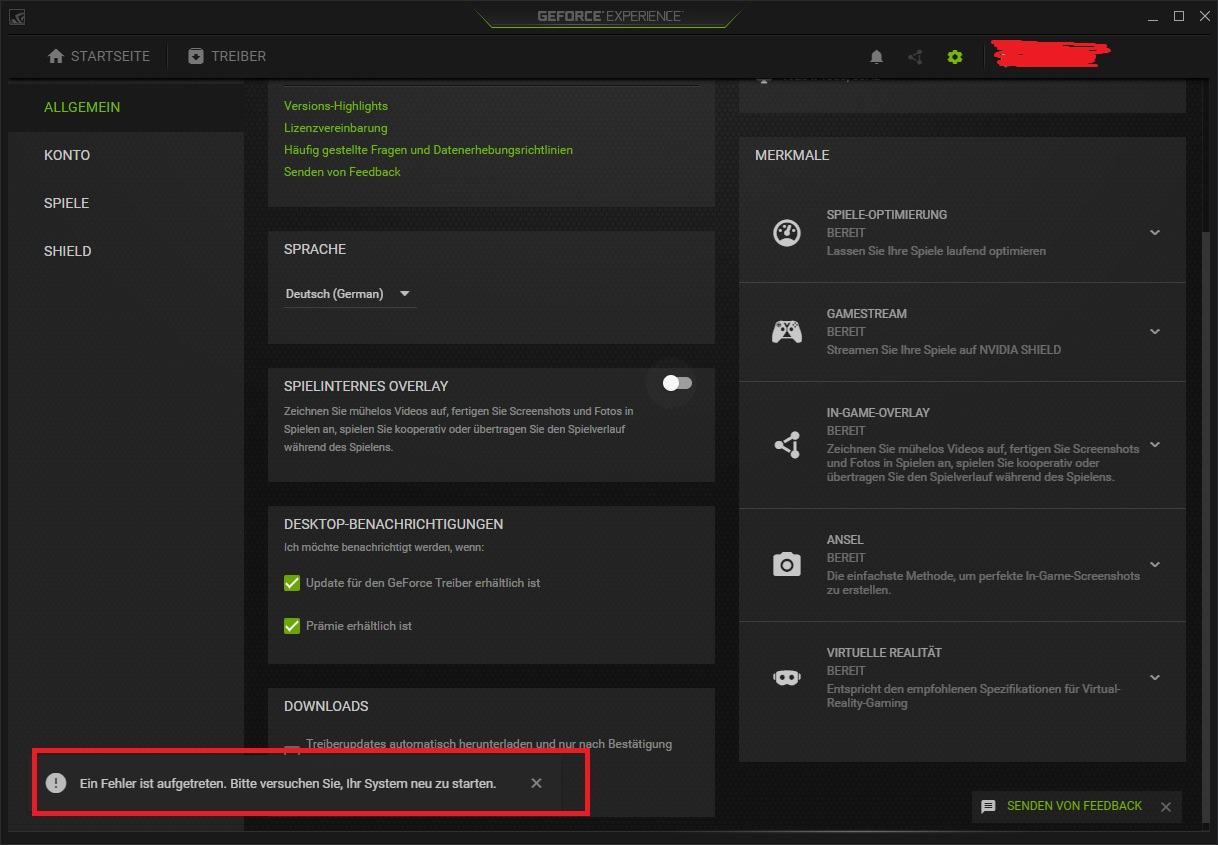Image resolution: width=1218 pixels, height=845 pixels.
Task: Open notifications bell
Action: pyautogui.click(x=876, y=57)
